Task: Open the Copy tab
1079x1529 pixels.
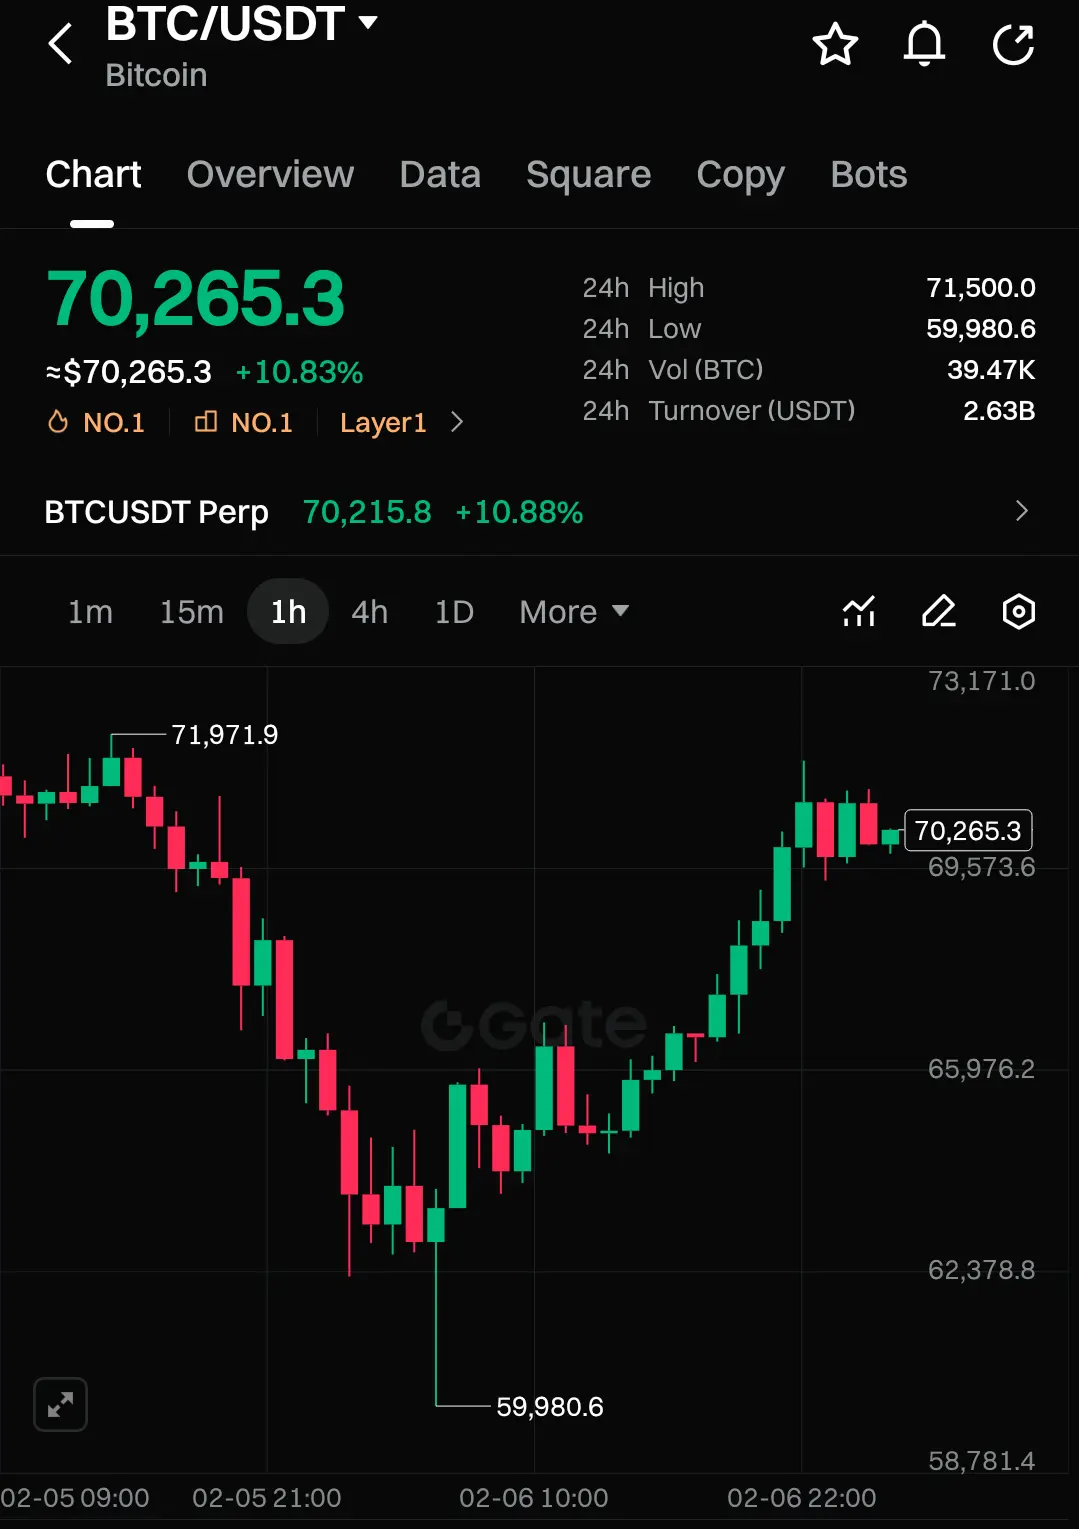Action: click(x=740, y=175)
